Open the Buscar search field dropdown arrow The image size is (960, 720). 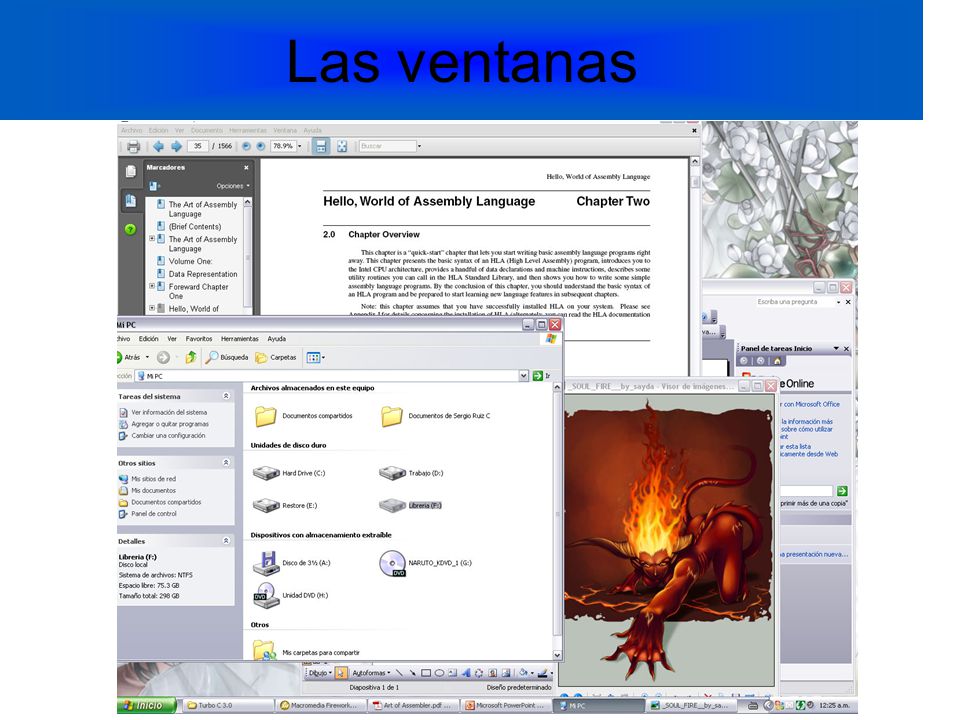click(419, 146)
